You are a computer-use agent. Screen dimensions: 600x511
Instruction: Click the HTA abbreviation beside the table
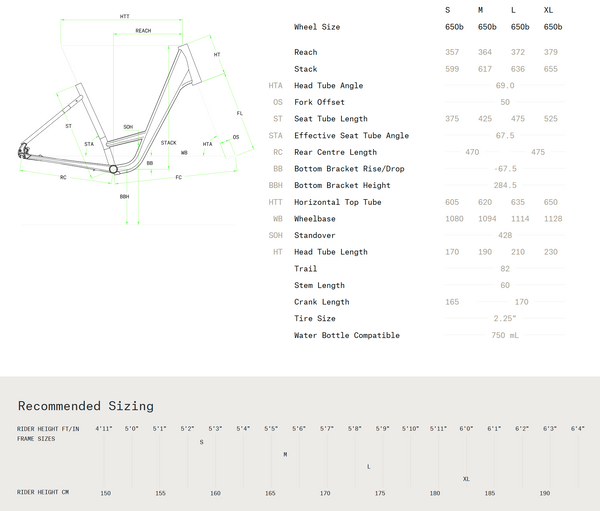276,86
